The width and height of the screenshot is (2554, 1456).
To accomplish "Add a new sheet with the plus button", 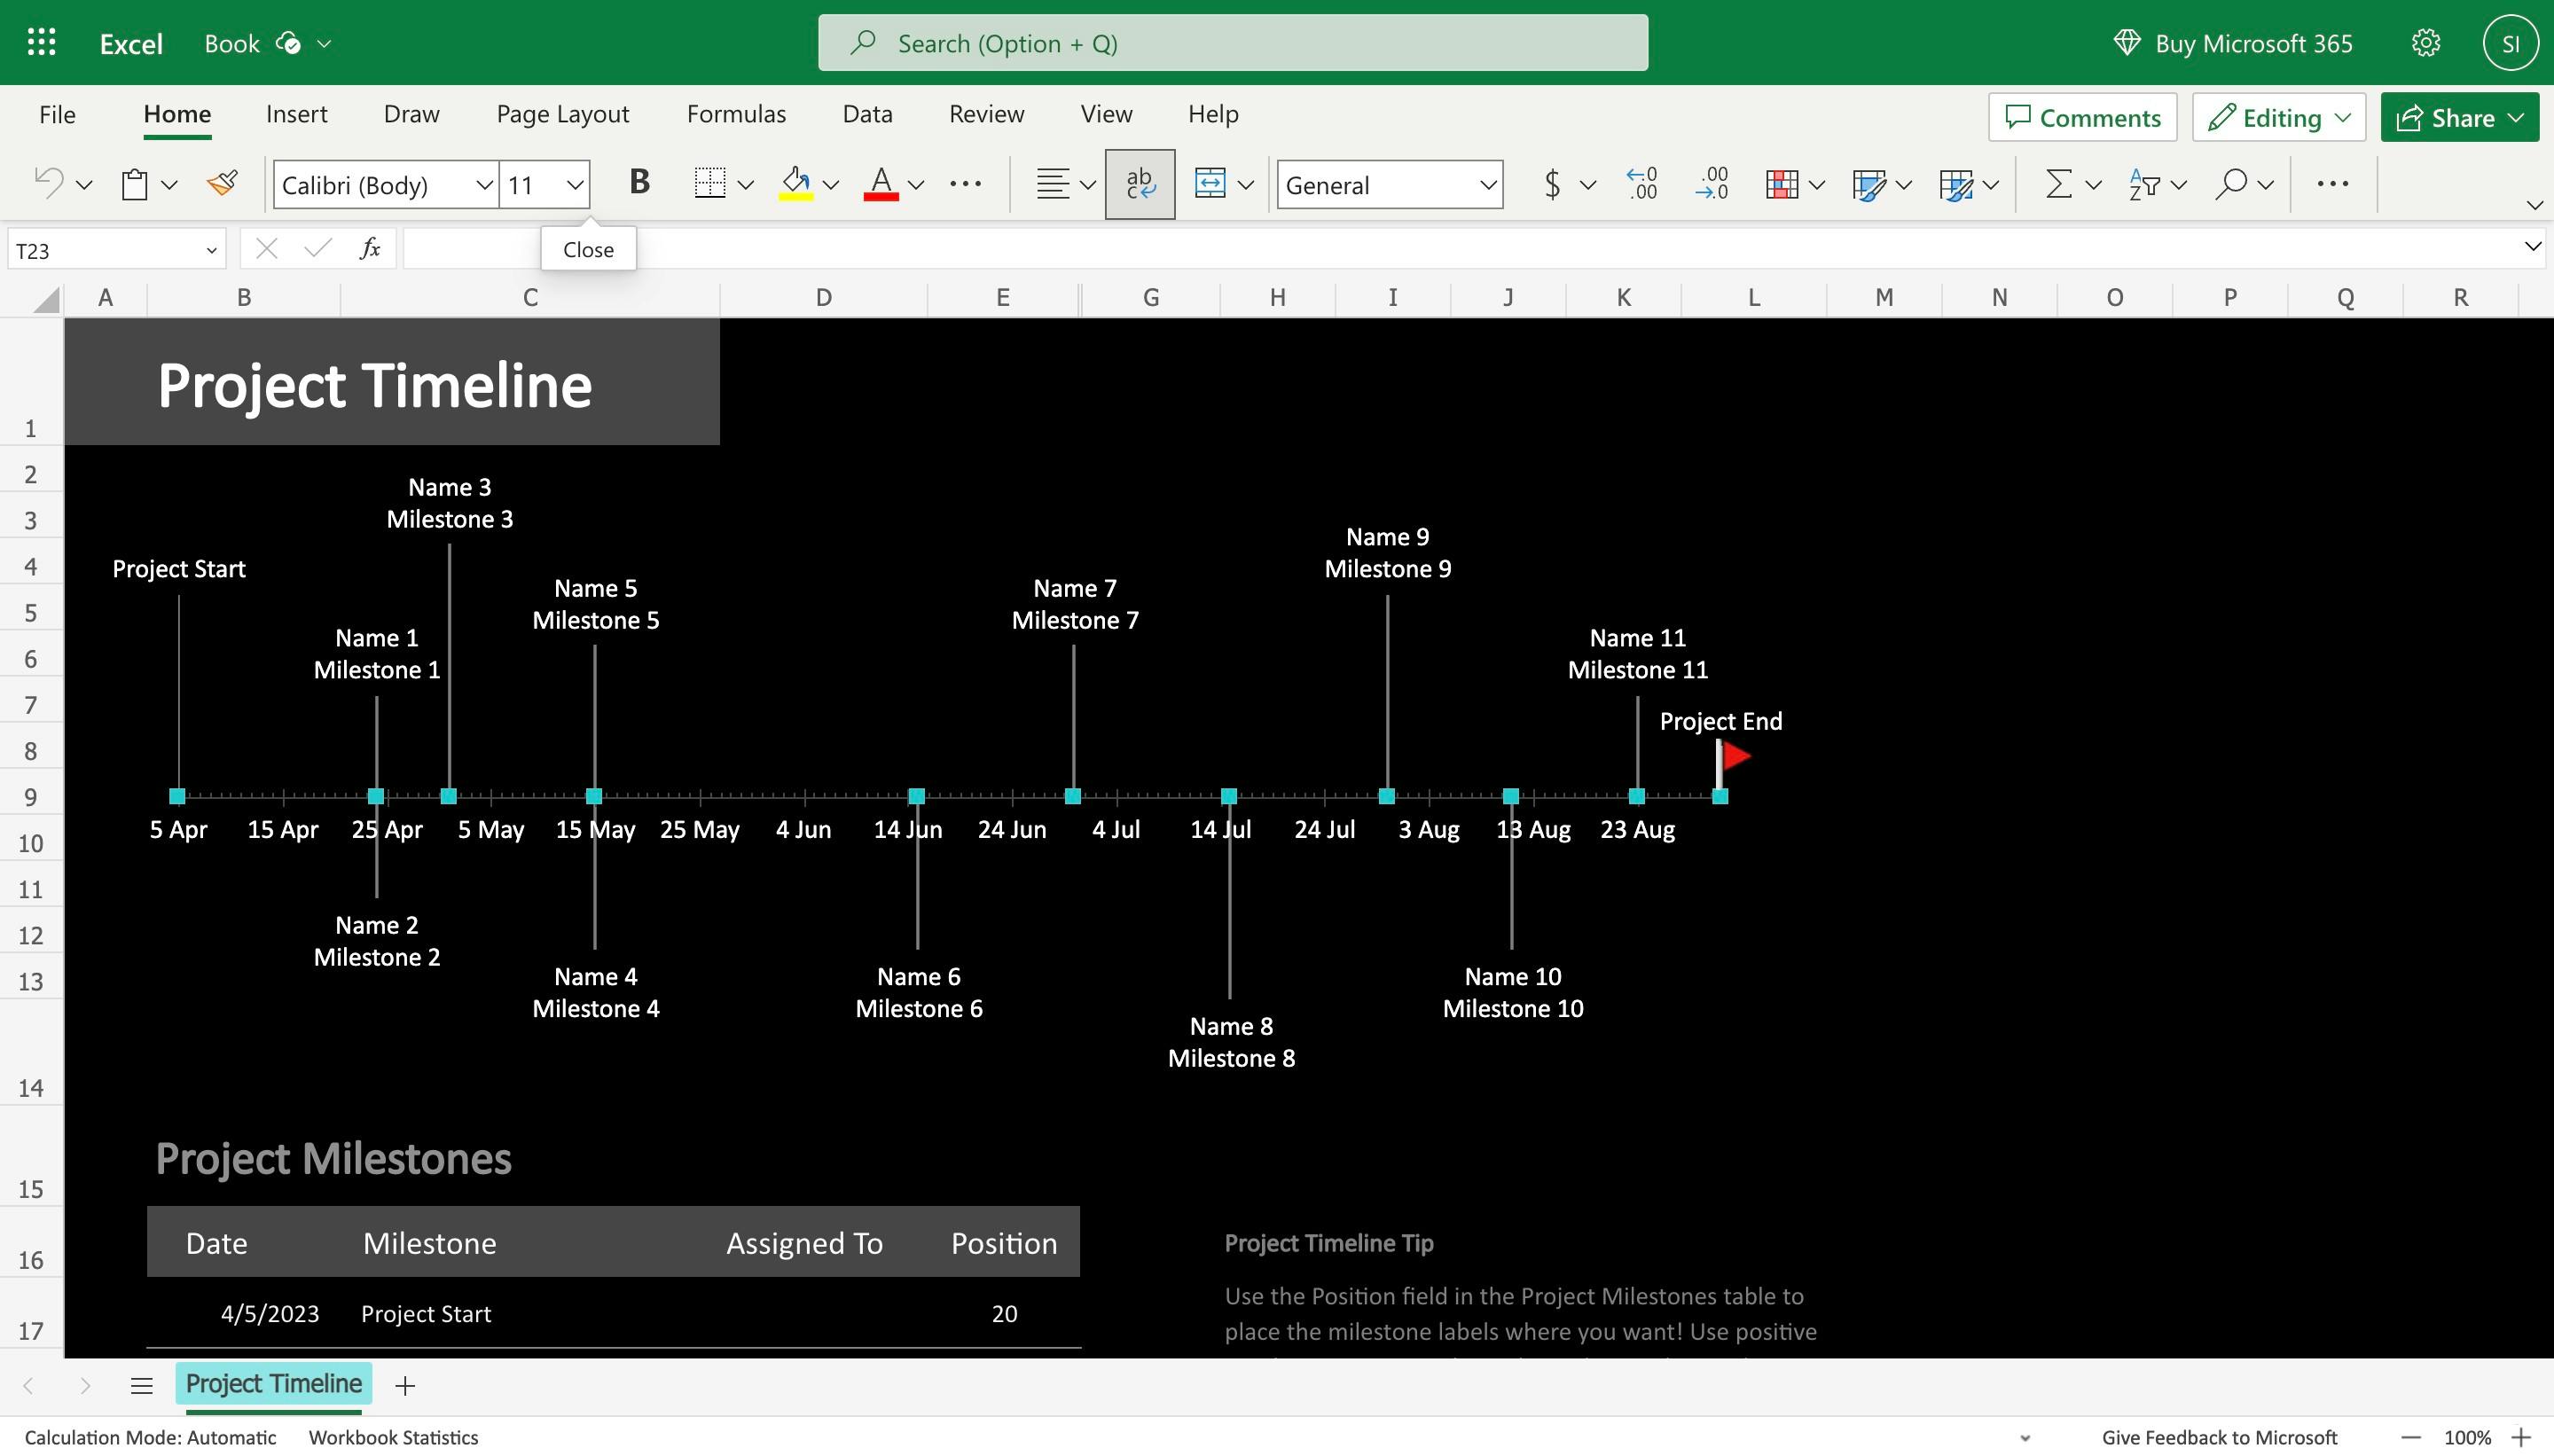I will tap(404, 1384).
